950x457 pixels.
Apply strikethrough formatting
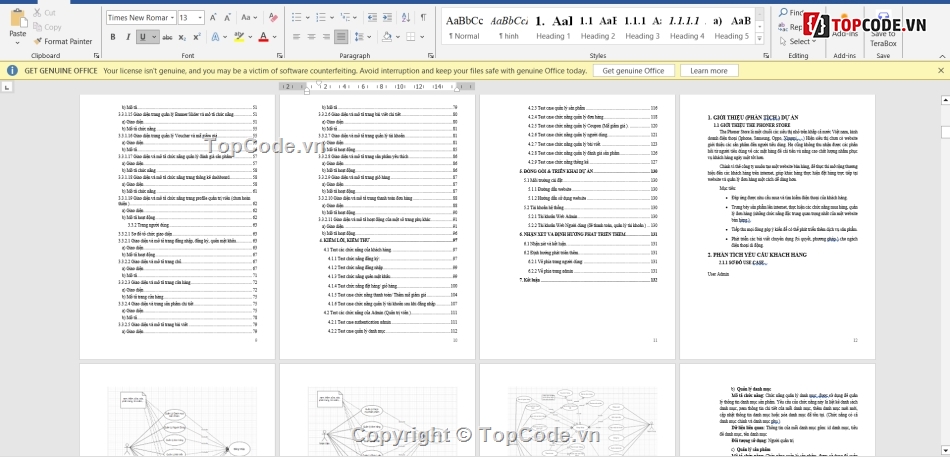pyautogui.click(x=165, y=37)
